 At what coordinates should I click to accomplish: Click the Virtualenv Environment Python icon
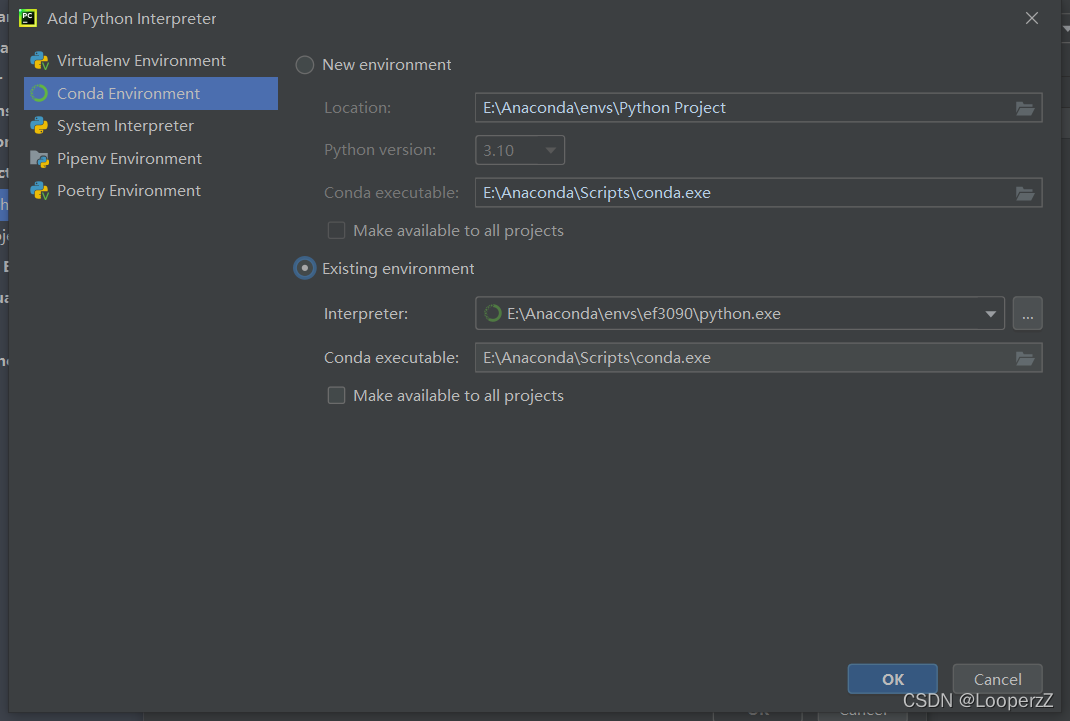40,61
